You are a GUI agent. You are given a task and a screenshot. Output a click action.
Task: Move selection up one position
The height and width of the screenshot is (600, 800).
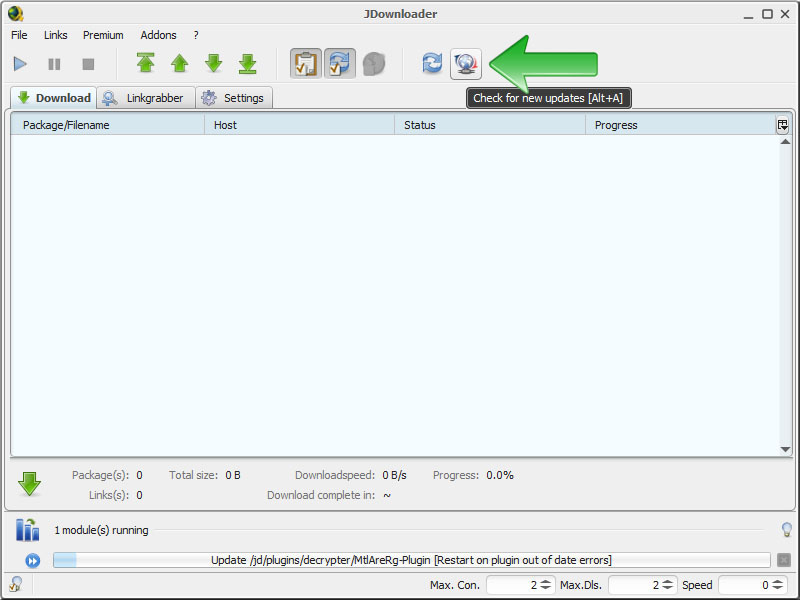180,63
